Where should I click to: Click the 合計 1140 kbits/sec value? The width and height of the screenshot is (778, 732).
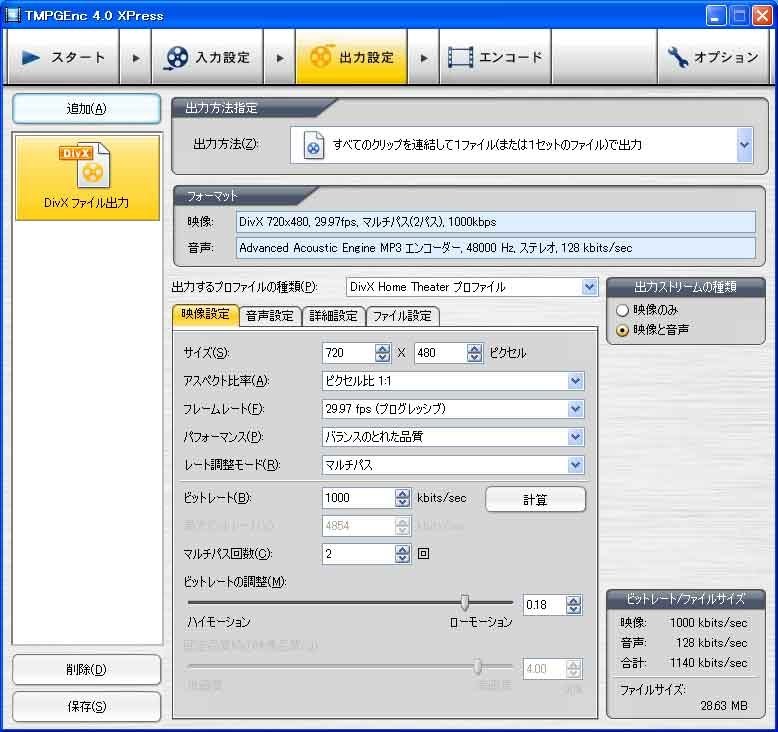[x=708, y=663]
